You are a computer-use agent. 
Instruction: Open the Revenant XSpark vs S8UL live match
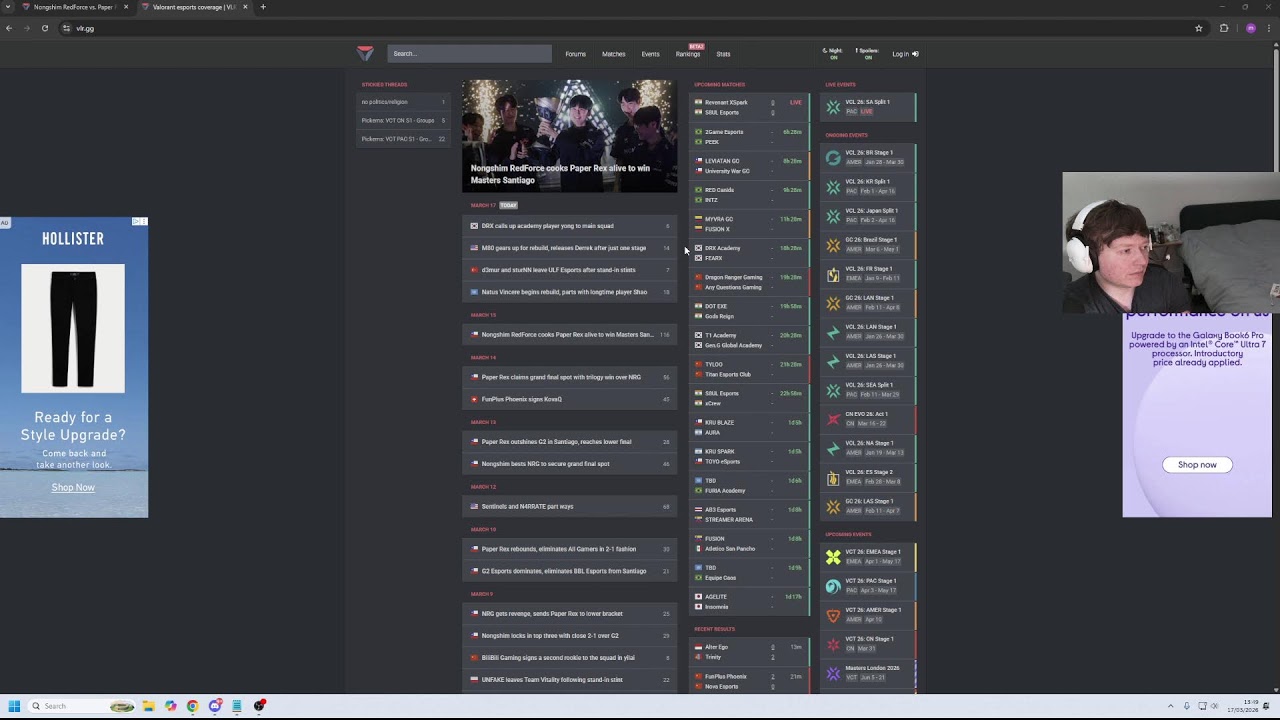[x=750, y=107]
